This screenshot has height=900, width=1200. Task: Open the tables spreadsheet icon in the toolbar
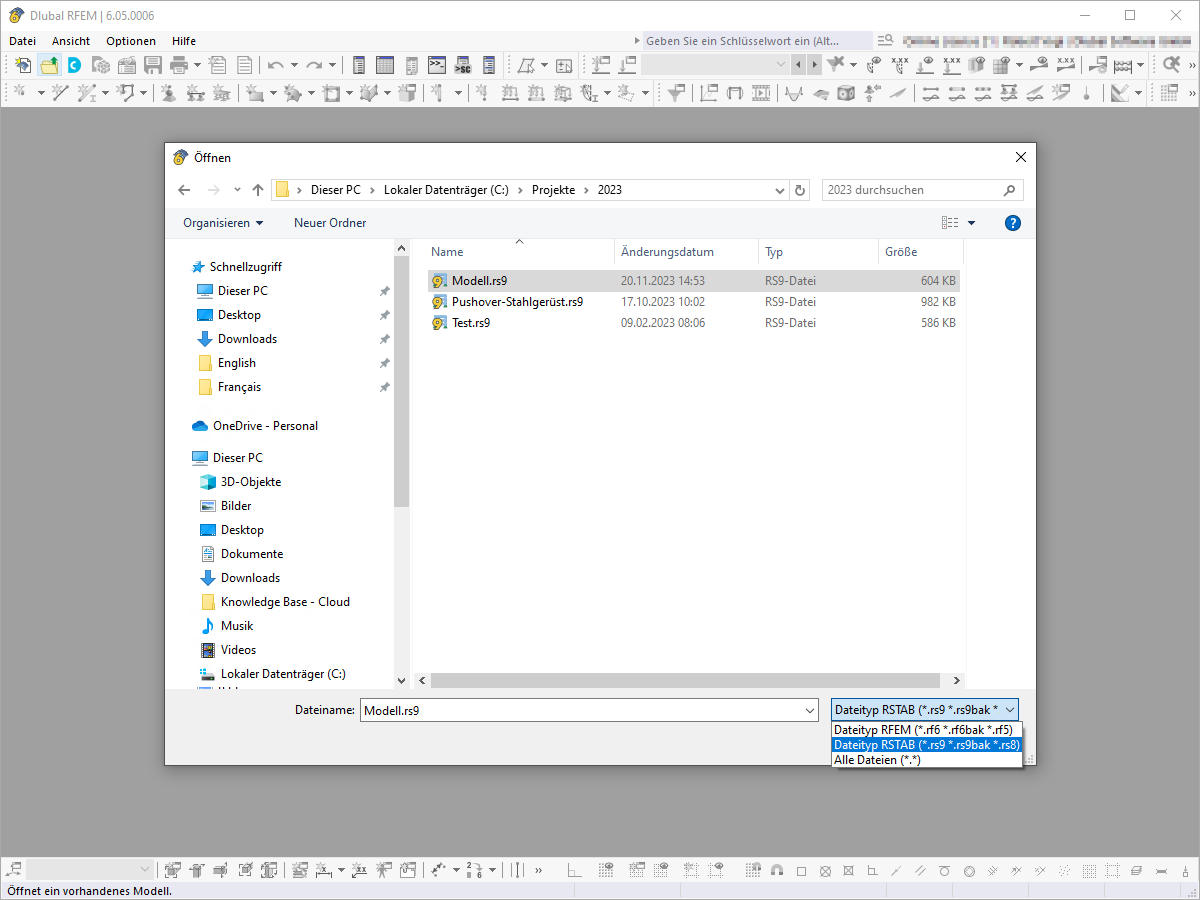point(383,64)
